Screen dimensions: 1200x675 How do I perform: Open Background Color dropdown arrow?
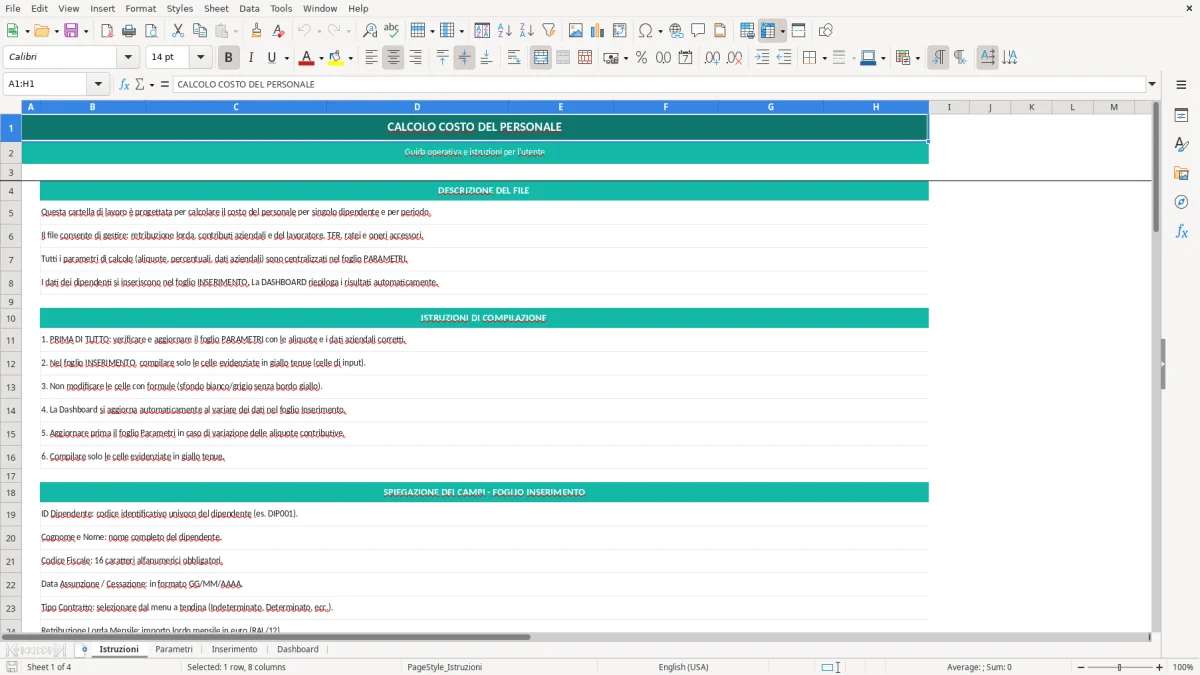pyautogui.click(x=350, y=58)
